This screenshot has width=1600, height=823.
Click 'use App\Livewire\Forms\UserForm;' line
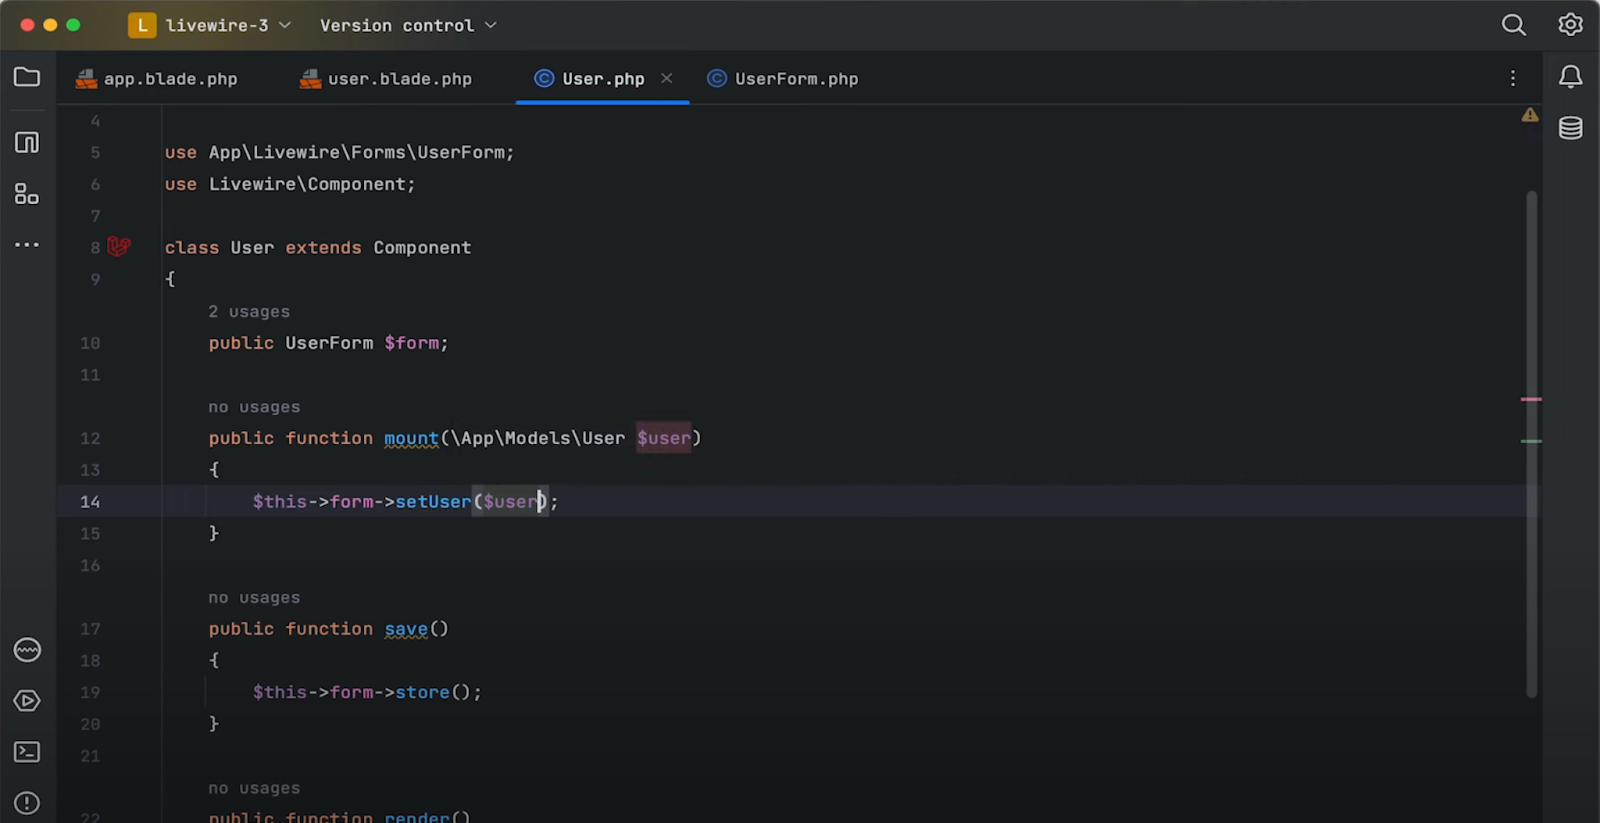[339, 152]
